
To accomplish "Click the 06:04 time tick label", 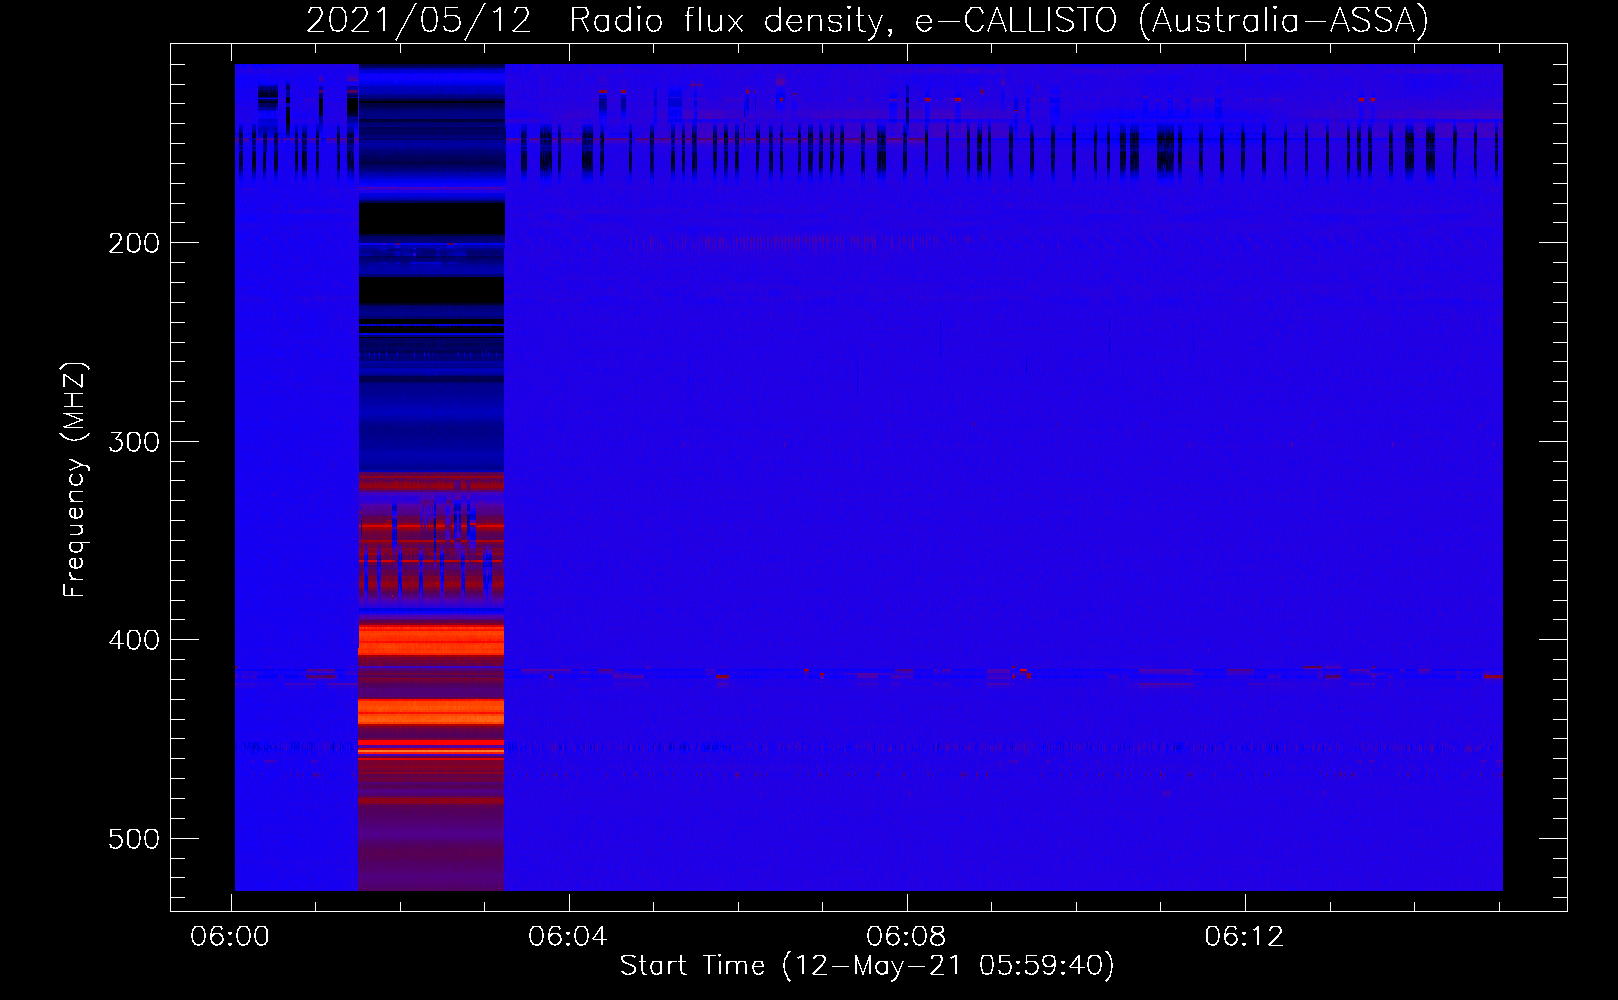I will click(568, 937).
